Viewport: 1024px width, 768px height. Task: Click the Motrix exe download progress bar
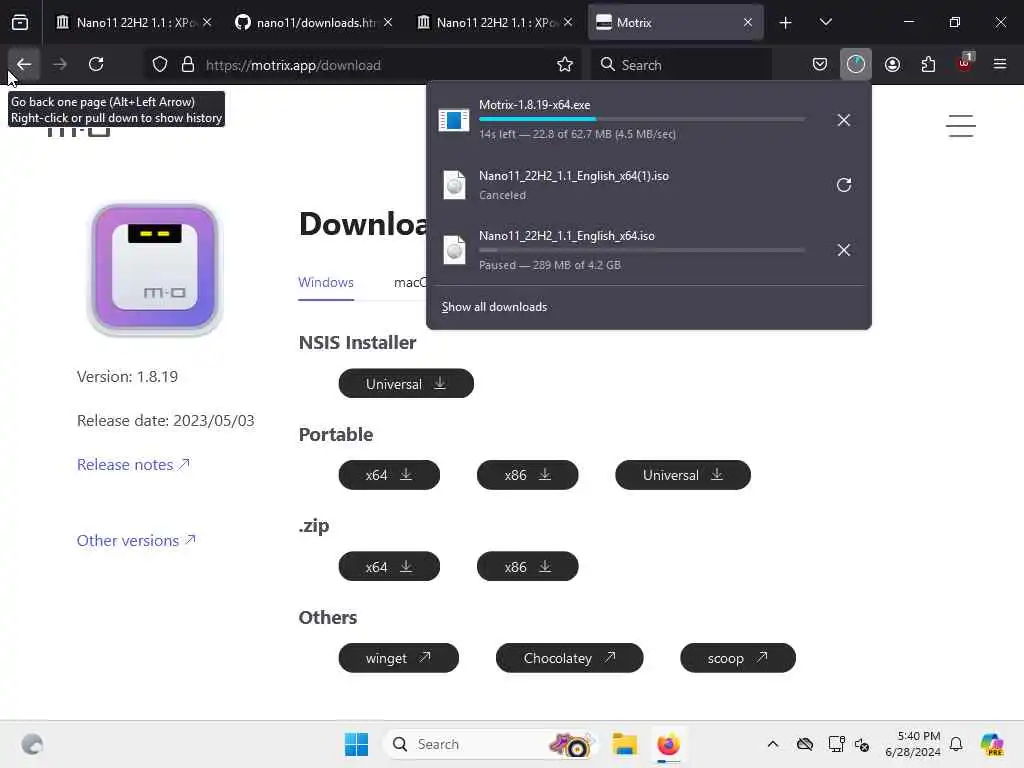pyautogui.click(x=642, y=120)
